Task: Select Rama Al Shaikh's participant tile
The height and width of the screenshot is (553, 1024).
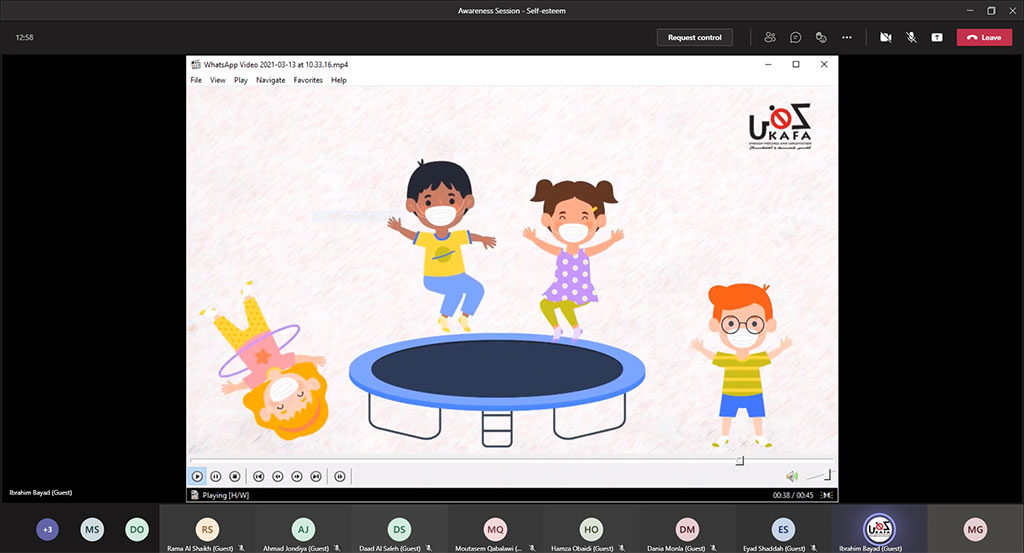Action: click(x=207, y=530)
